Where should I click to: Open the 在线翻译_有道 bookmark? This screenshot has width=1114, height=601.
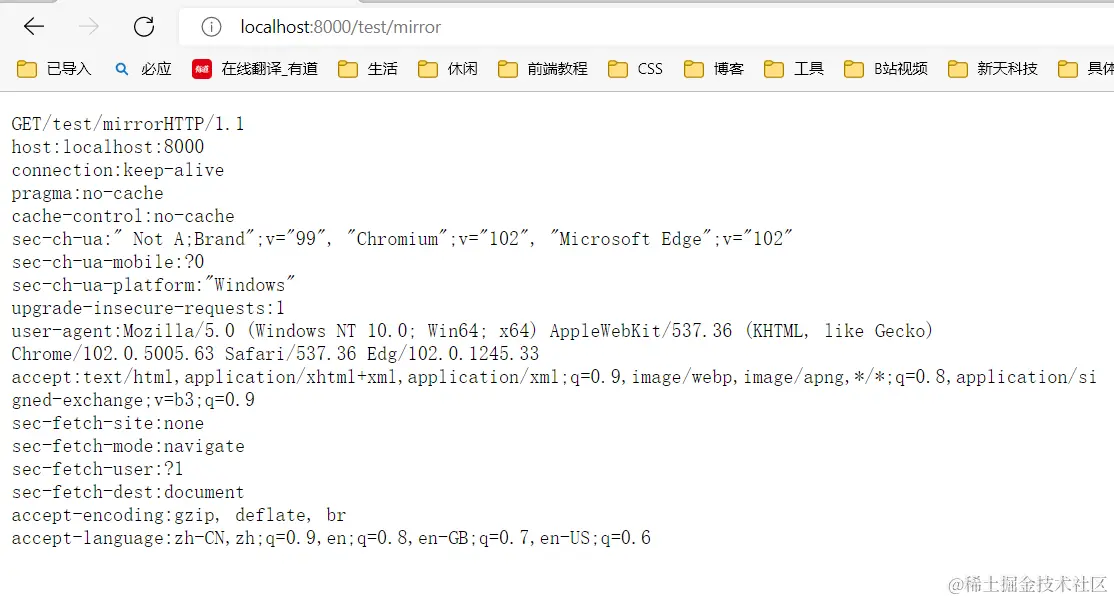click(255, 69)
